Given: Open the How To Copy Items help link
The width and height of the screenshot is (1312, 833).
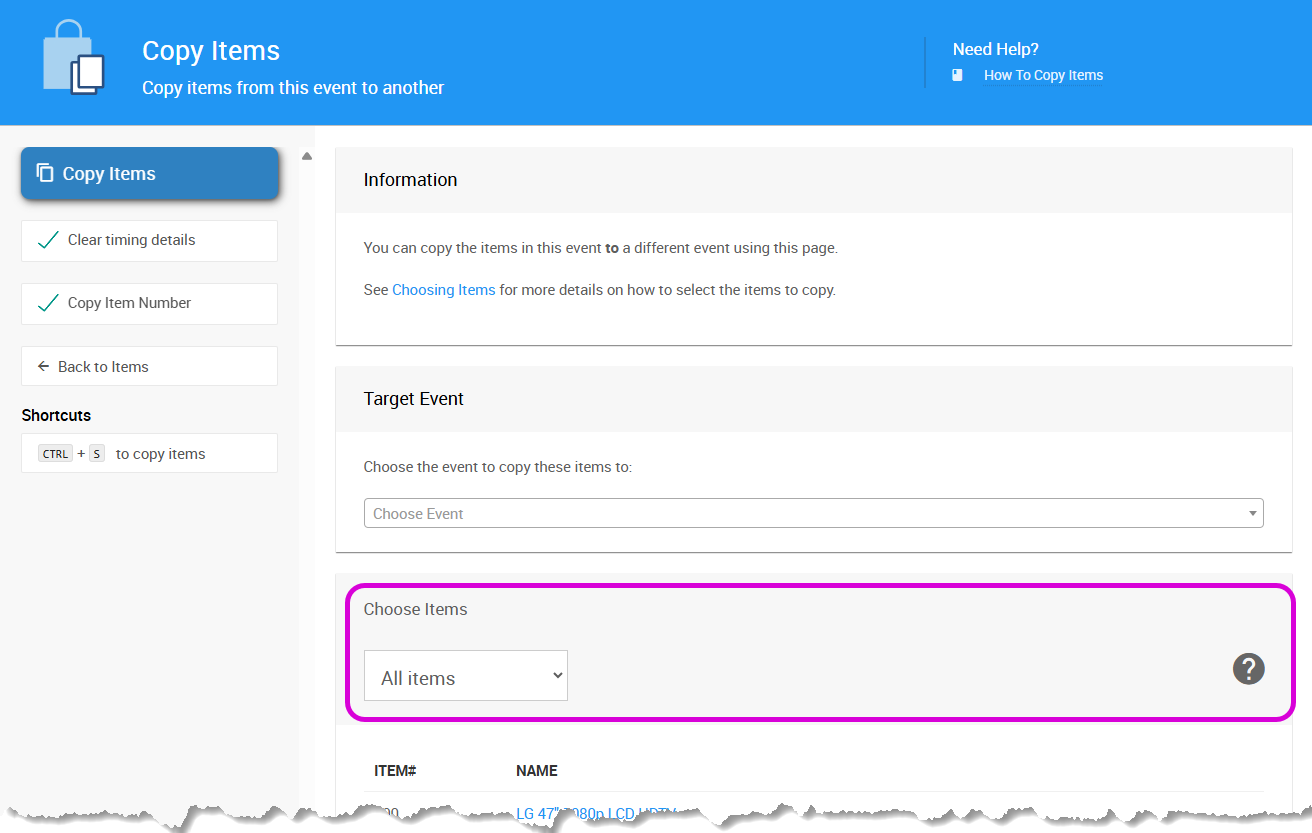Looking at the screenshot, I should [x=1043, y=75].
